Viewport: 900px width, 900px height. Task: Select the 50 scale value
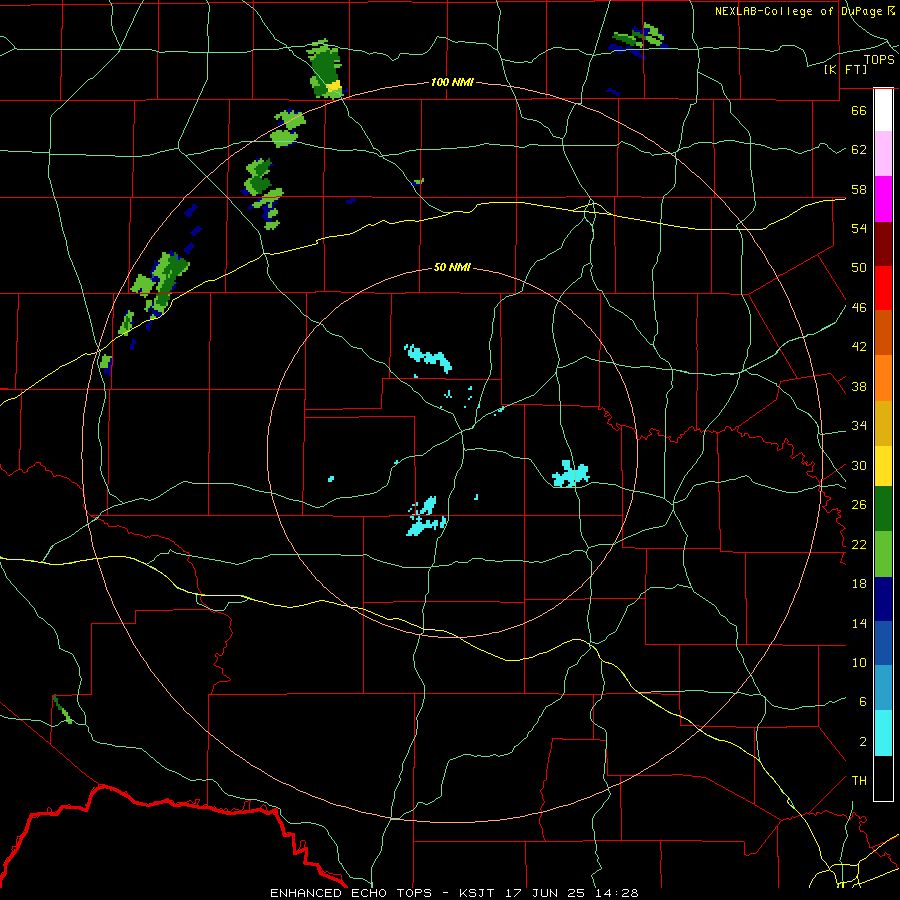click(859, 268)
